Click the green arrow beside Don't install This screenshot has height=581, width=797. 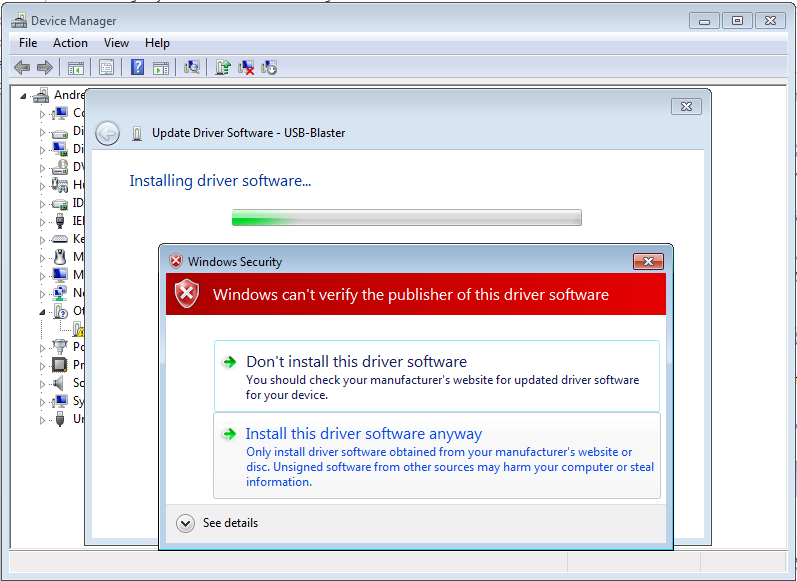230,362
